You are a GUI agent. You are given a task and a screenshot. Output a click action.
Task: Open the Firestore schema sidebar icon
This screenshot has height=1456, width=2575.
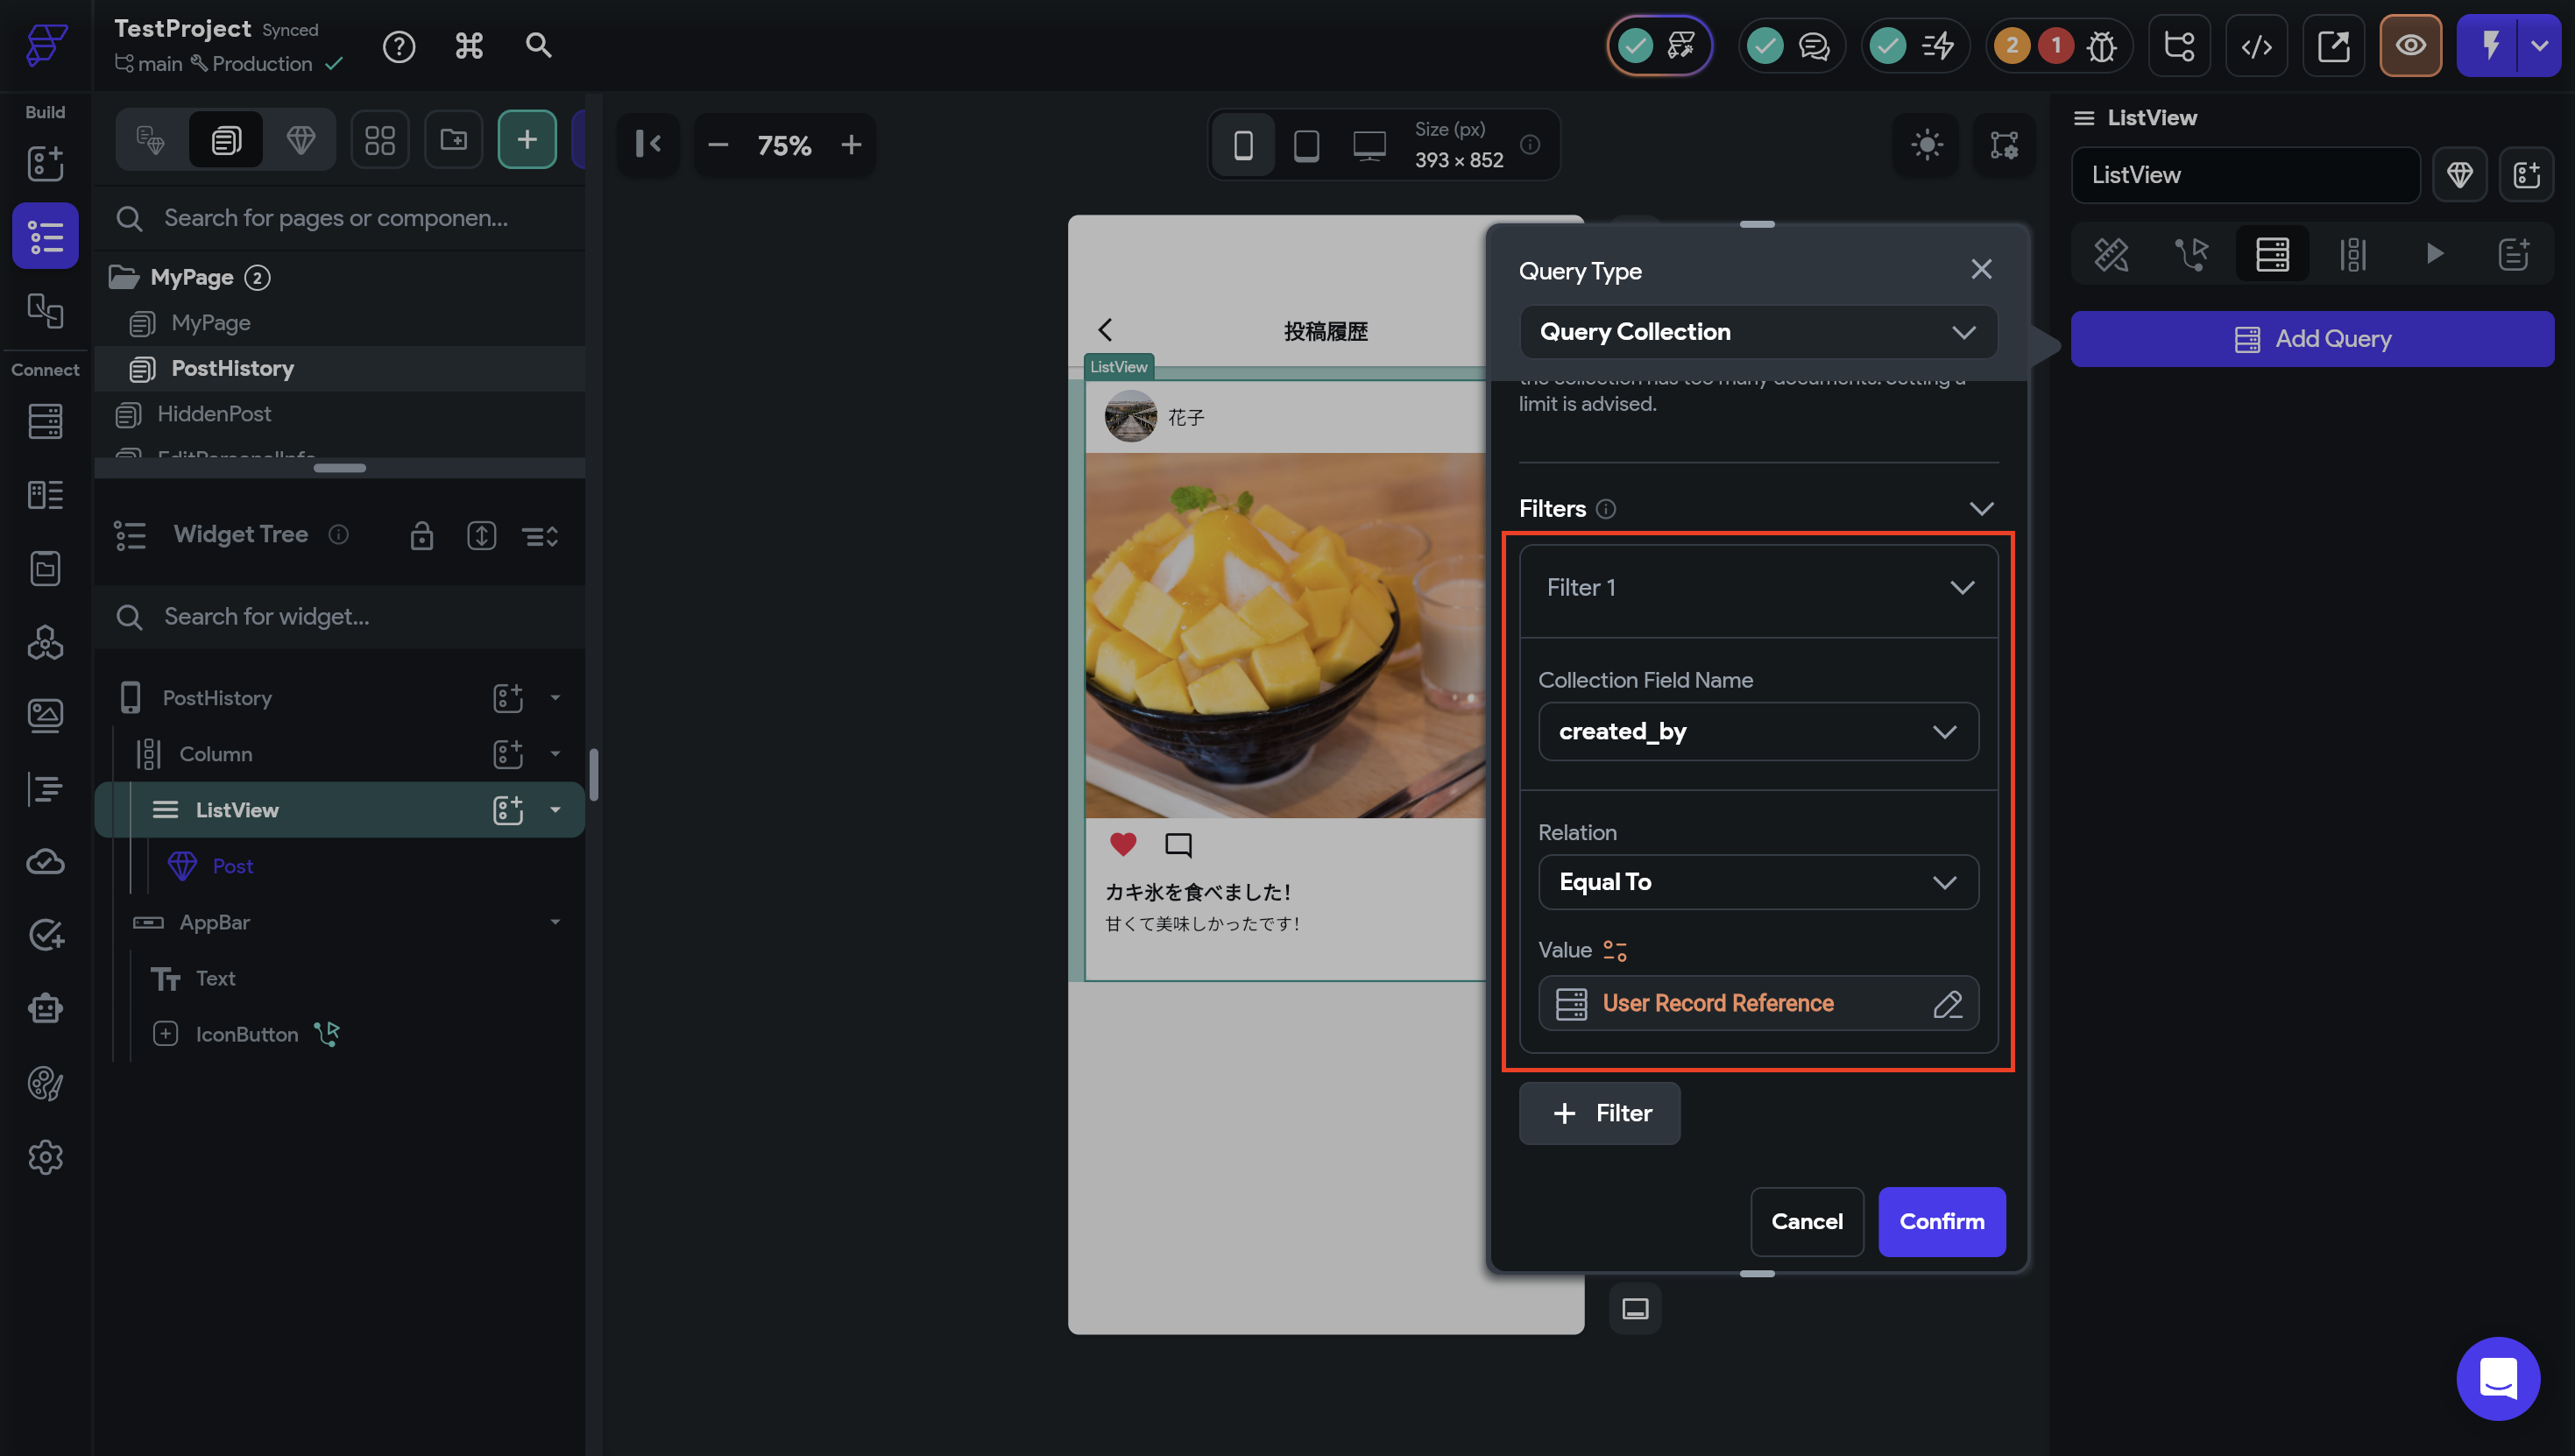[x=45, y=421]
